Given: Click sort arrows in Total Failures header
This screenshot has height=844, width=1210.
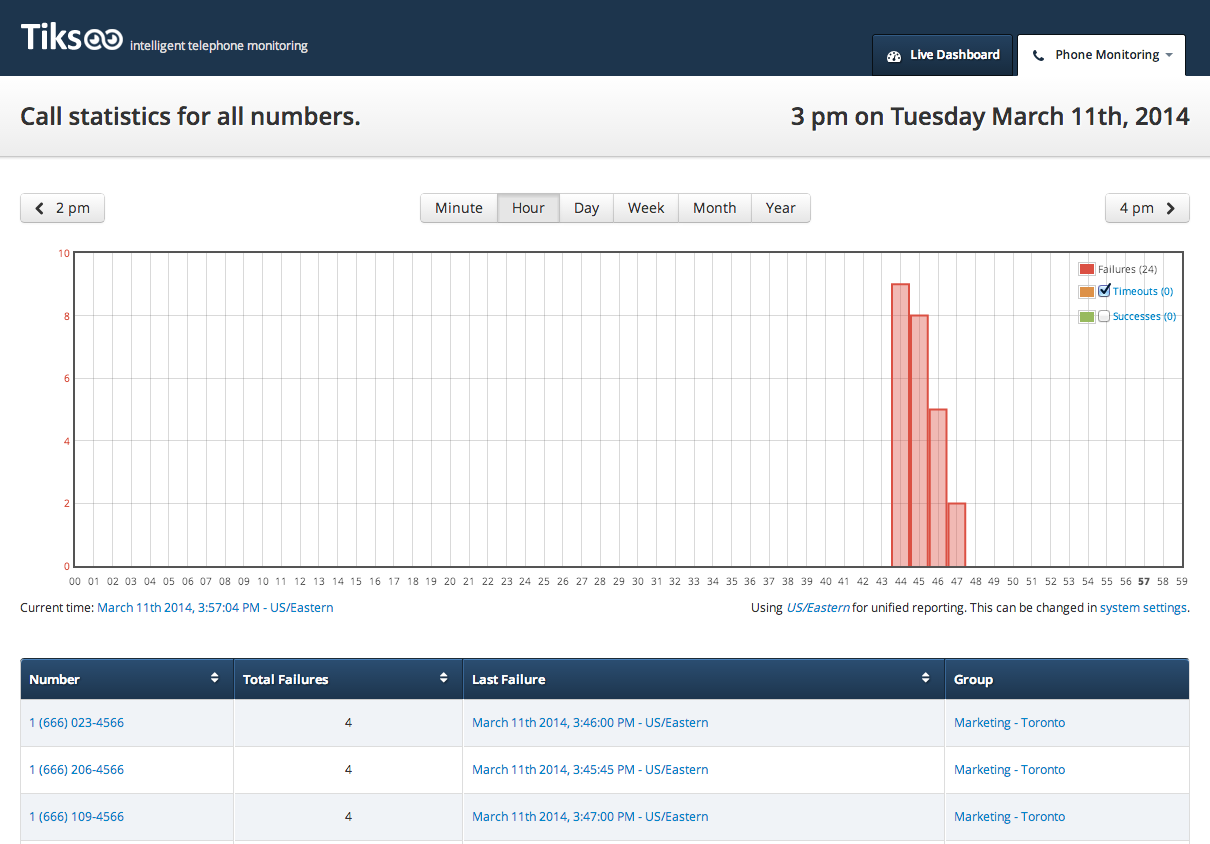Looking at the screenshot, I should [444, 678].
